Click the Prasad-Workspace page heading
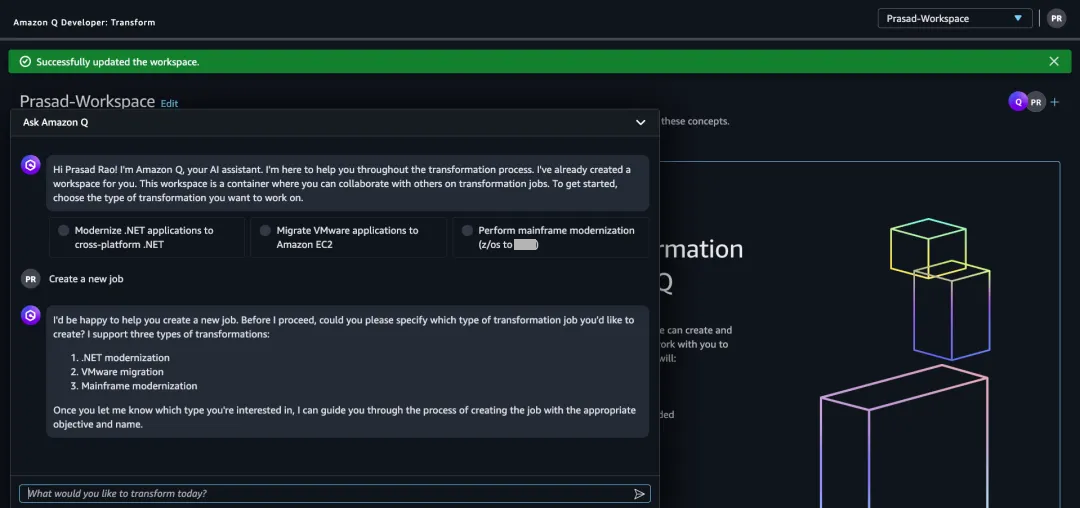This screenshot has height=508, width=1080. [x=87, y=101]
